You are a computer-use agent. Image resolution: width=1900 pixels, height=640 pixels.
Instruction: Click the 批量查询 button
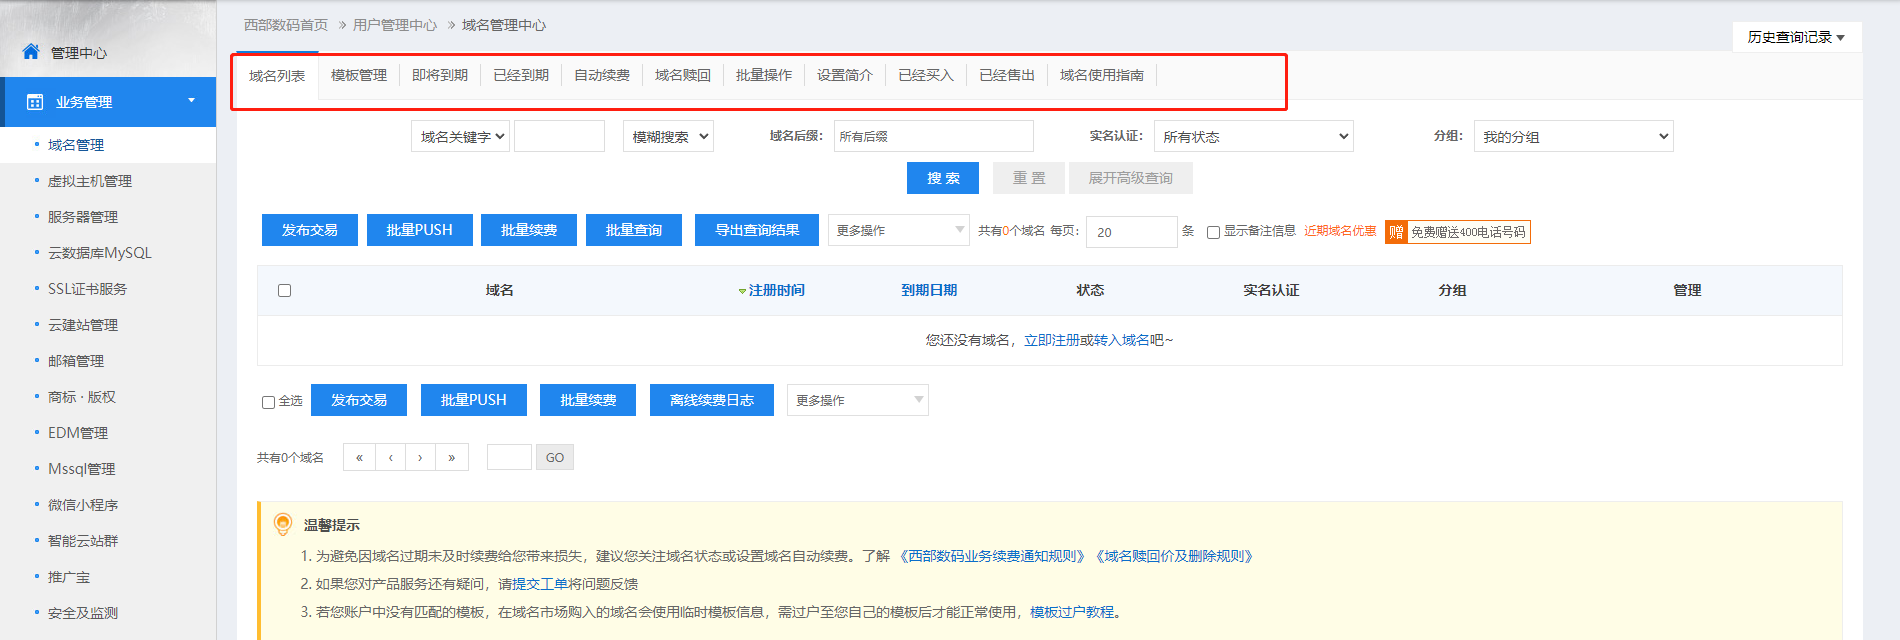[x=634, y=230]
